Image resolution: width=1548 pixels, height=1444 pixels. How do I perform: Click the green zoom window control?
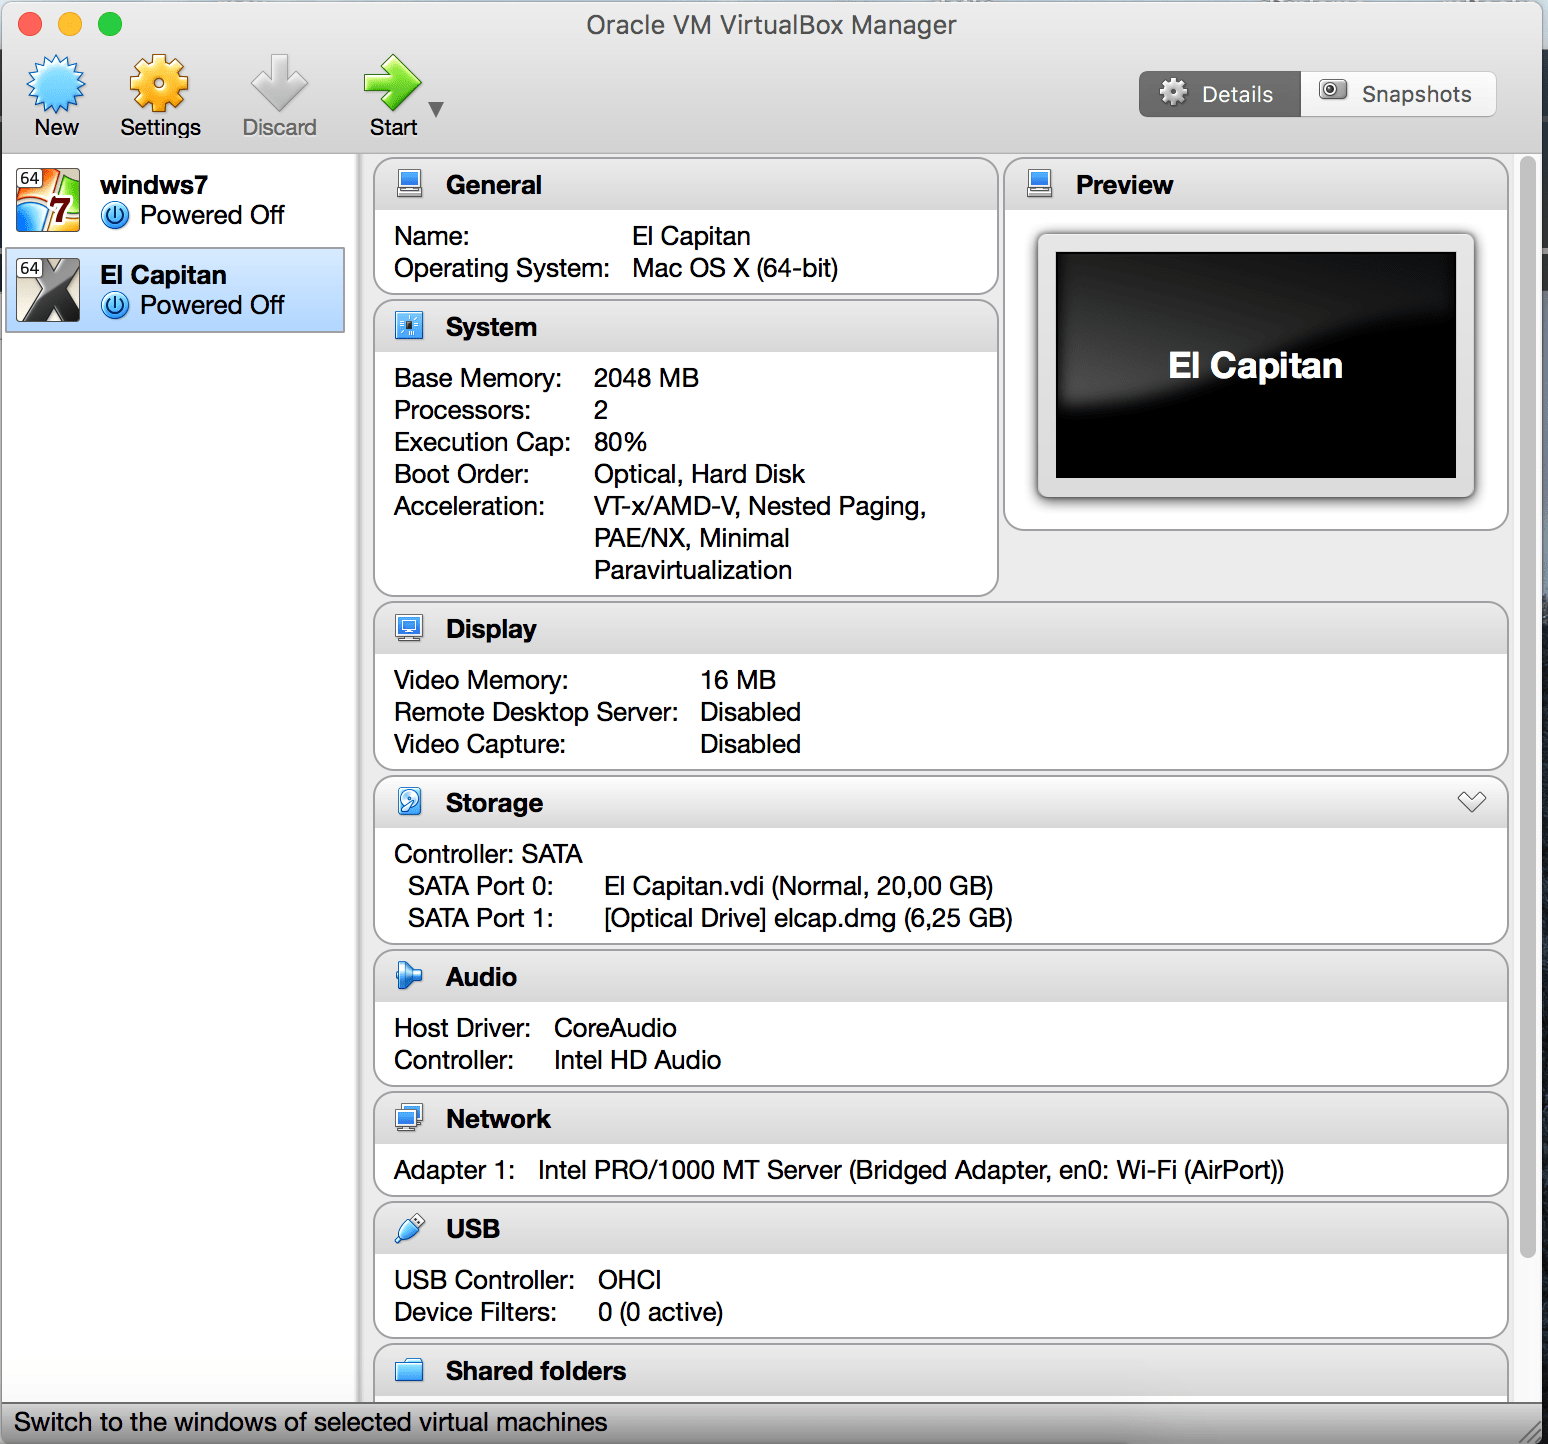point(110,24)
